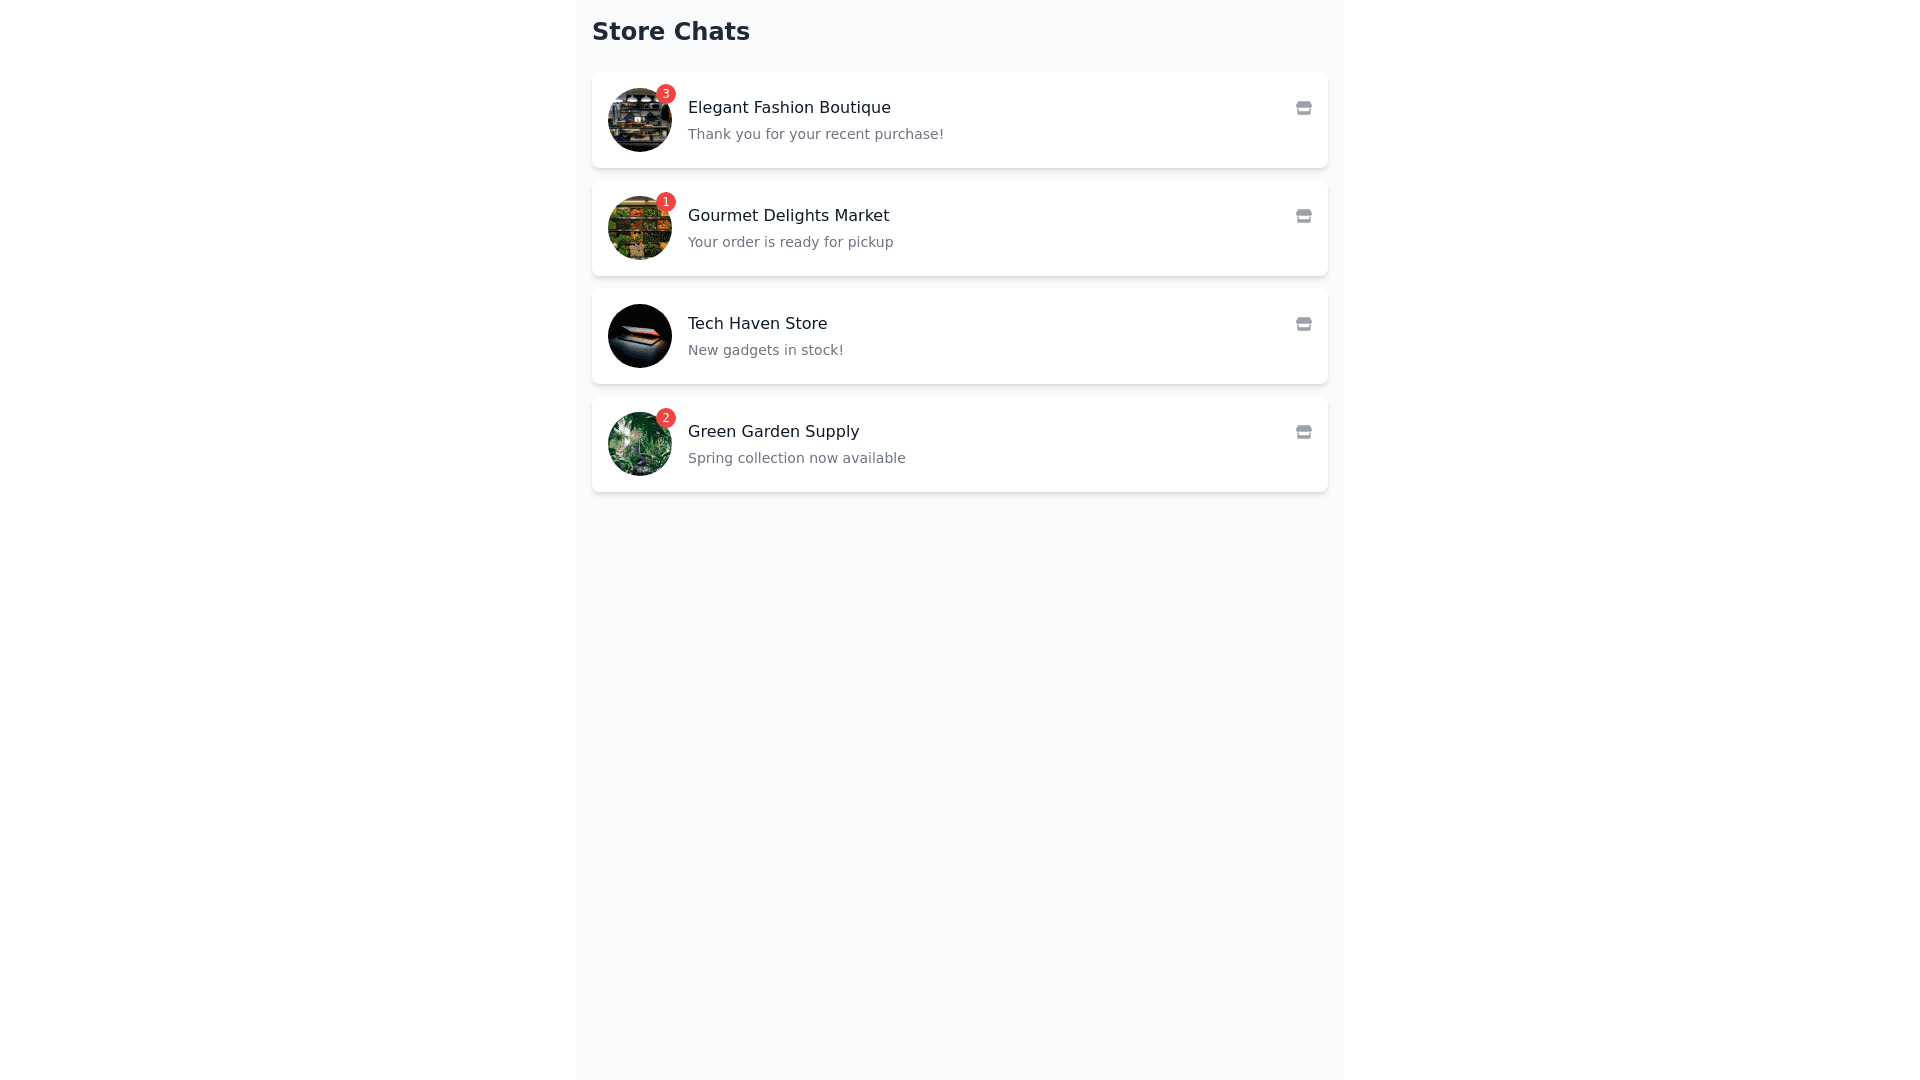This screenshot has width=1920, height=1080.
Task: Open Elegant Fashion Boutique avatar photo
Action: (639, 121)
